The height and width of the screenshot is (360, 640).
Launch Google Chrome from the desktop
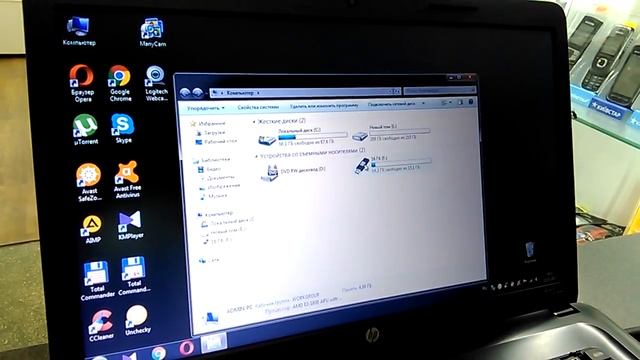click(120, 83)
